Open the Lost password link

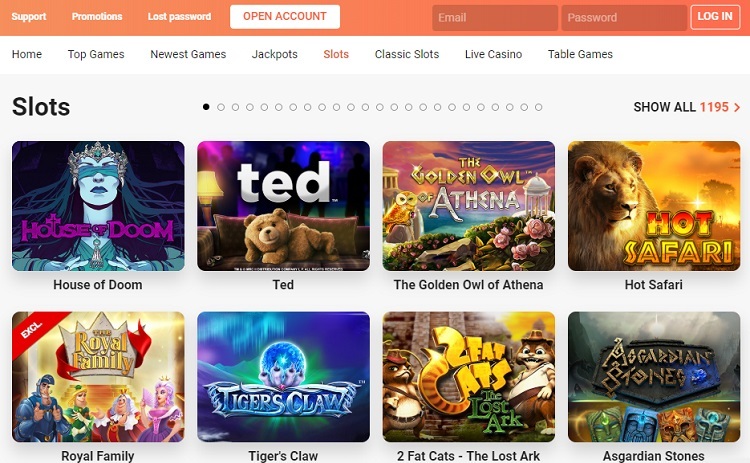point(179,16)
